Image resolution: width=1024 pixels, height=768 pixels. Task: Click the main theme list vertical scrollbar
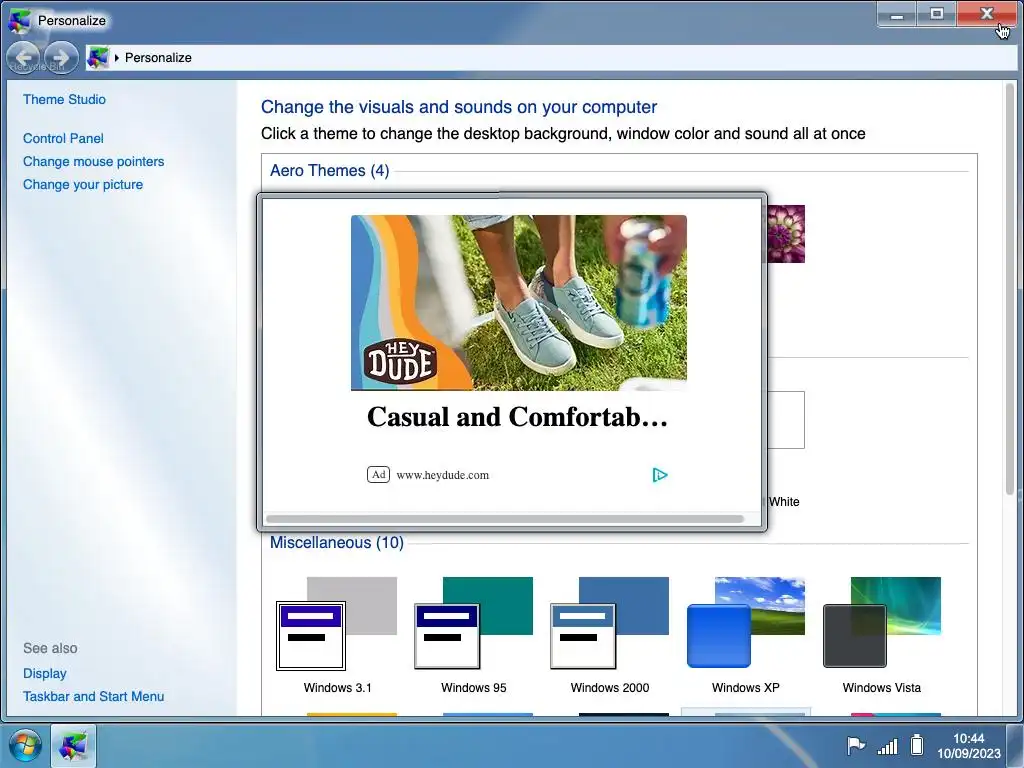click(x=1010, y=289)
